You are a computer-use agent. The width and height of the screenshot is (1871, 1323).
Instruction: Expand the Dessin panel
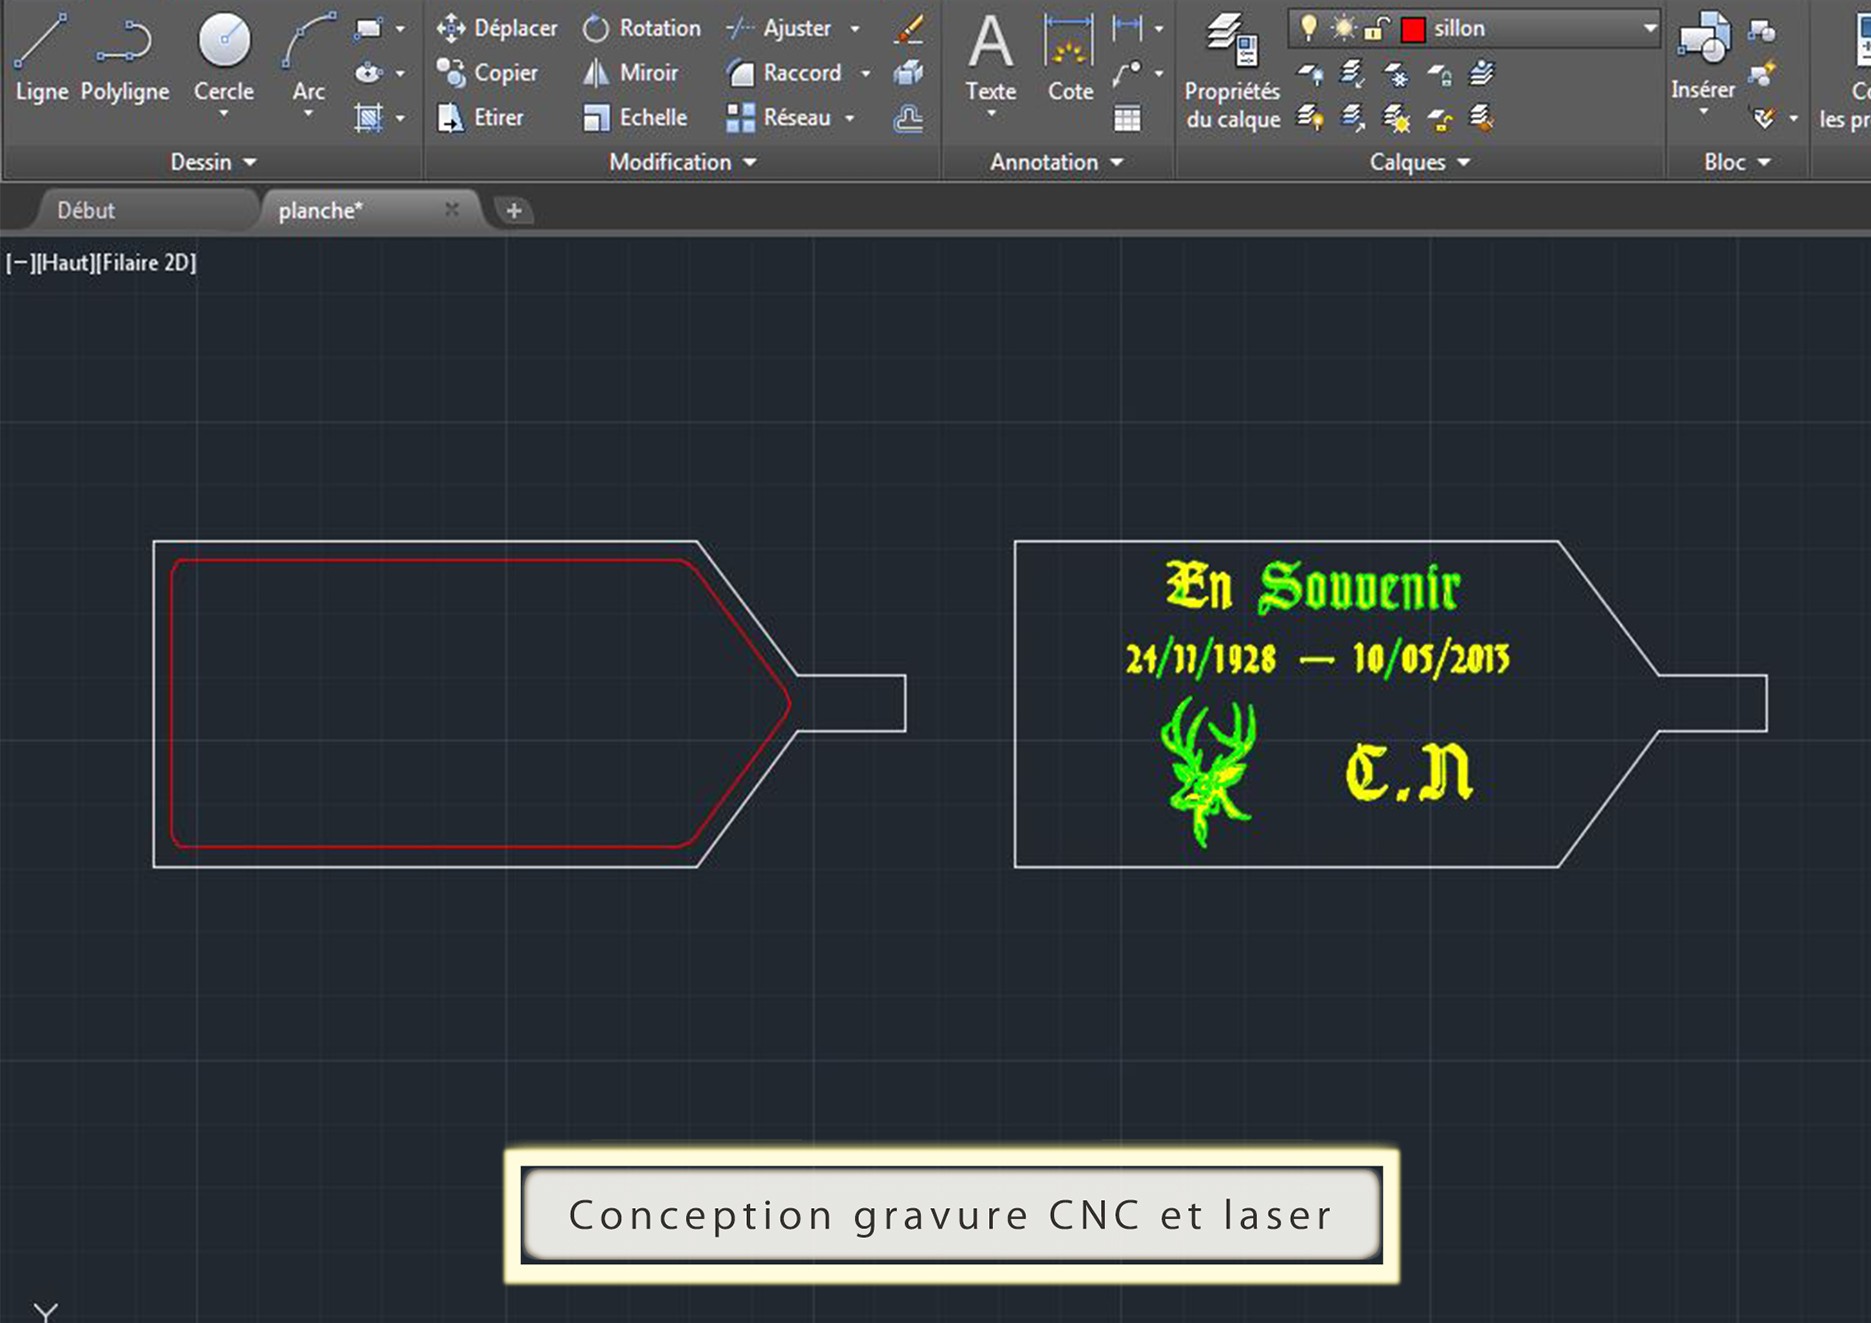(213, 162)
